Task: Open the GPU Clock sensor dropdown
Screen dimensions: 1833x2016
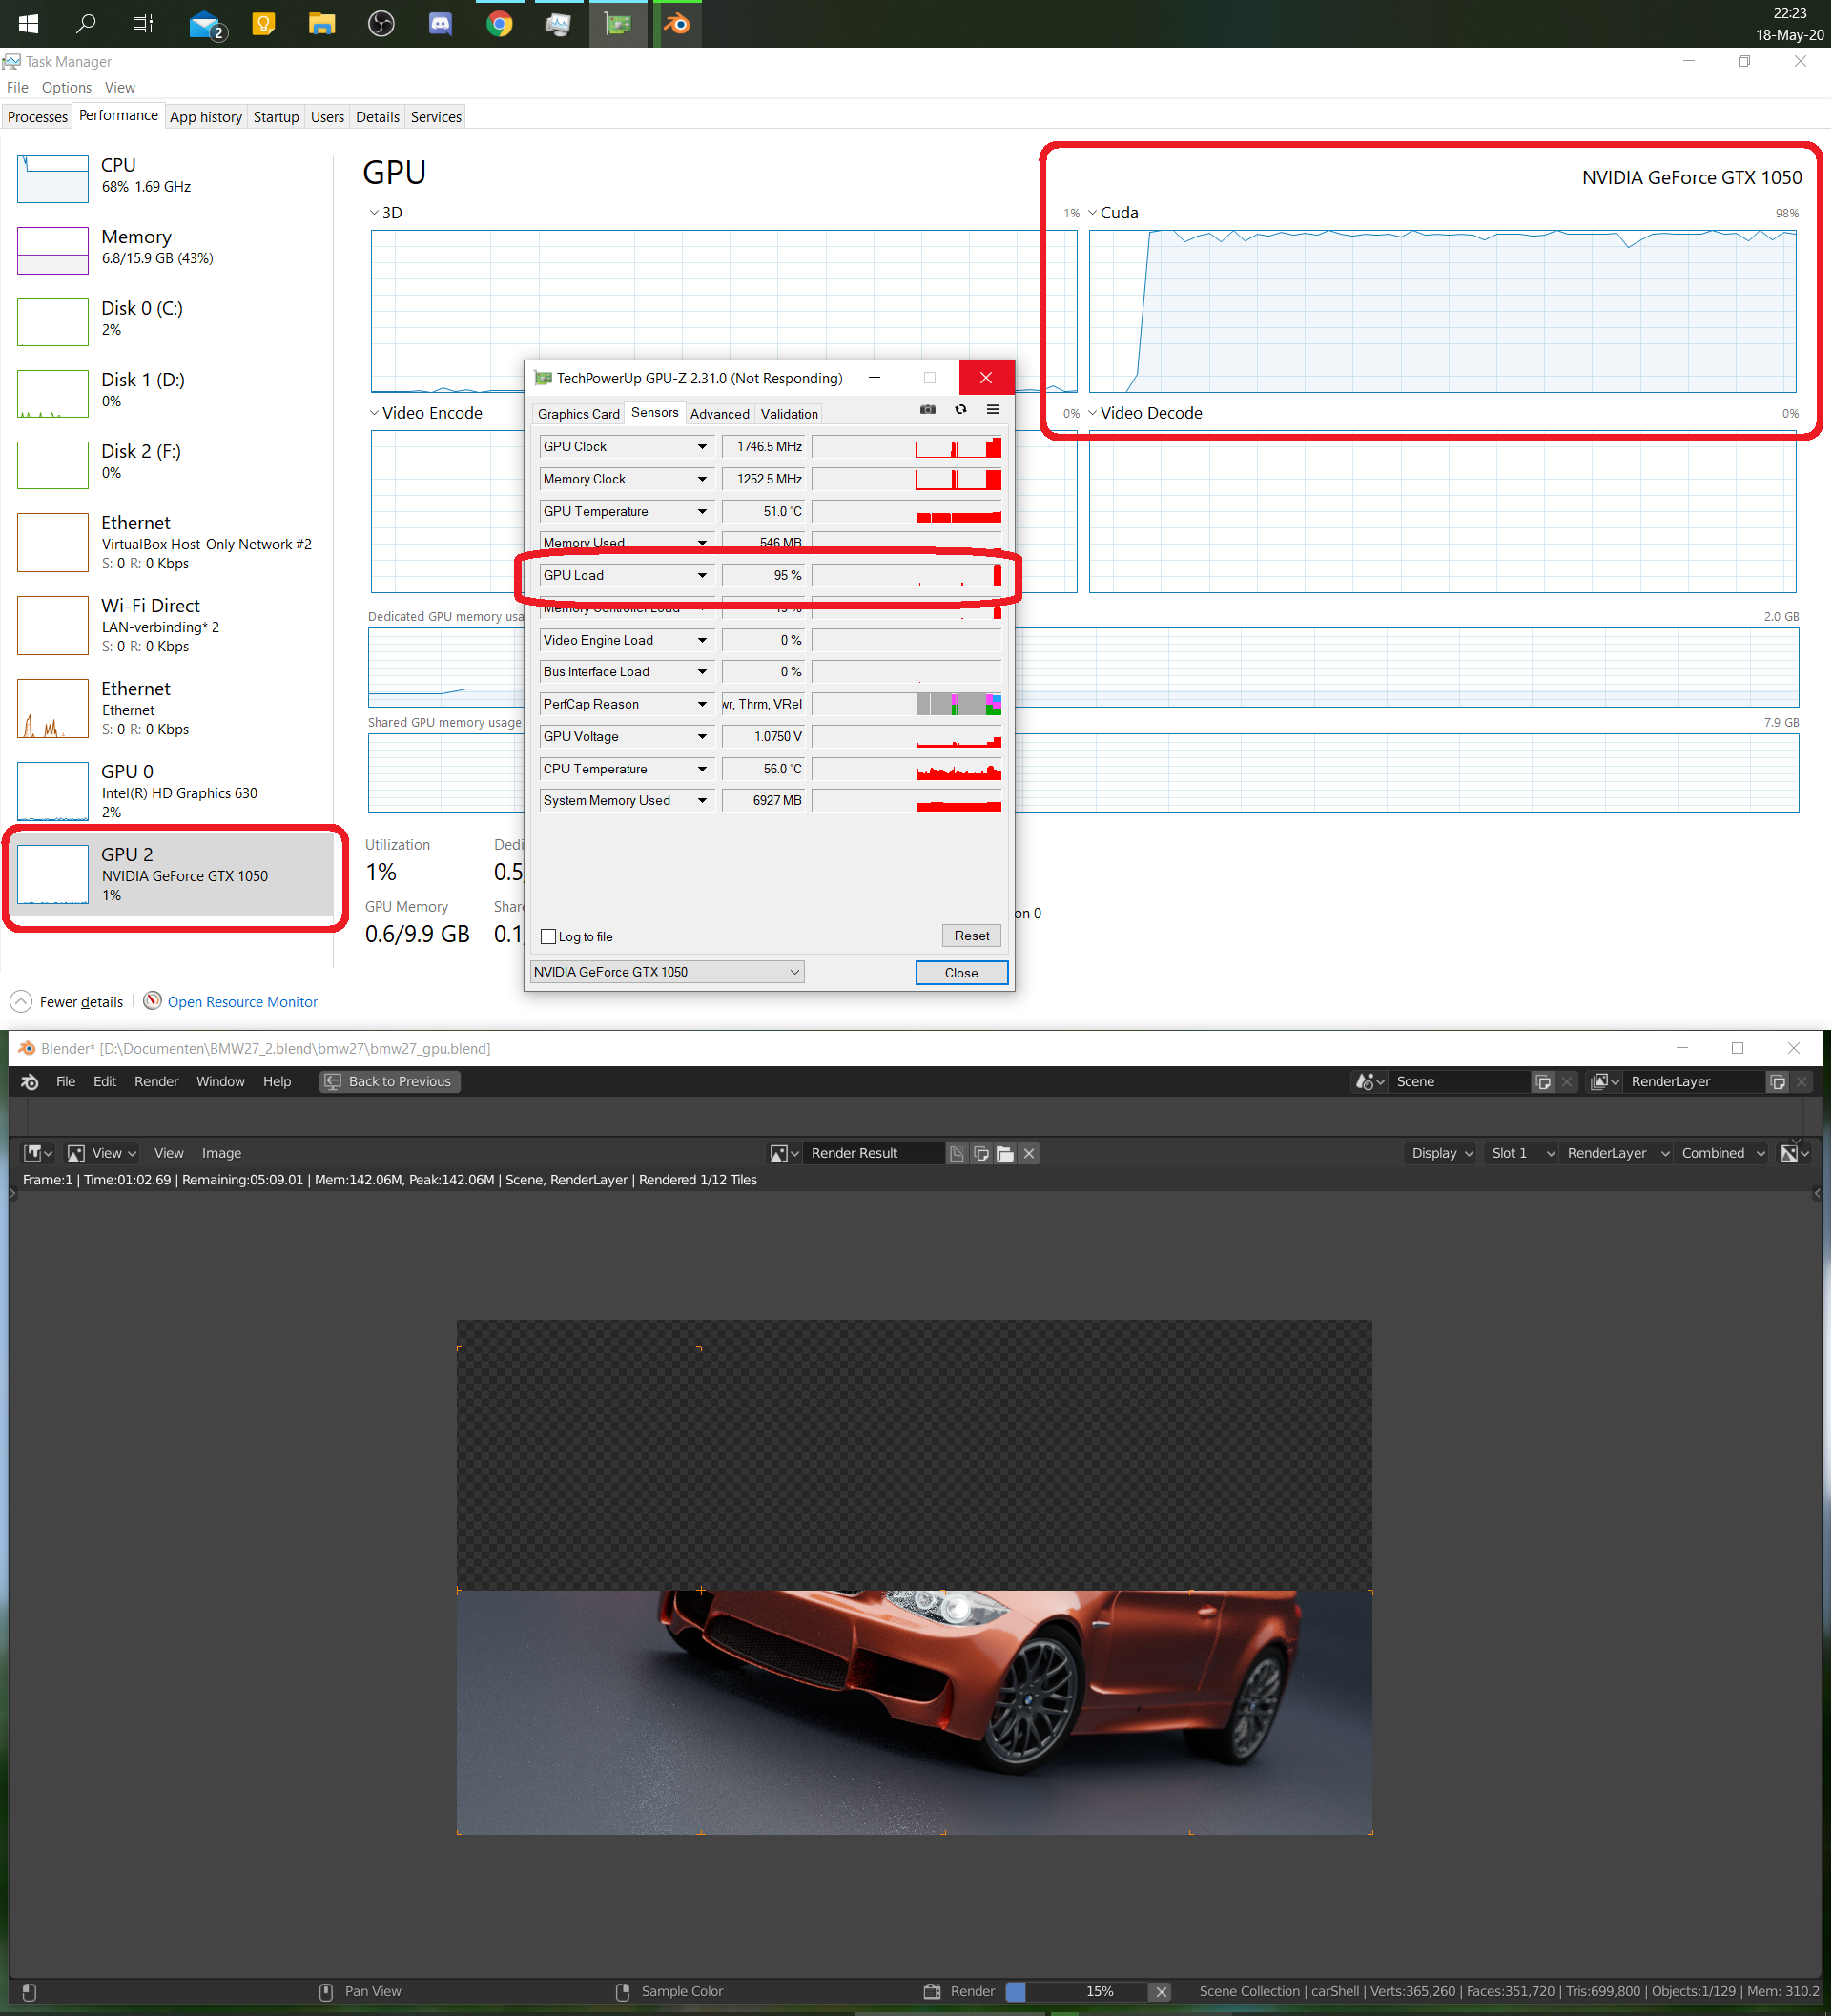Action: tap(703, 448)
